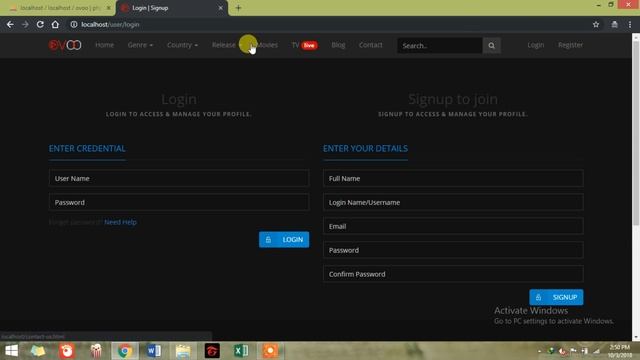This screenshot has height=360, width=640.
Task: Click the Need Help link
Action: pos(120,222)
